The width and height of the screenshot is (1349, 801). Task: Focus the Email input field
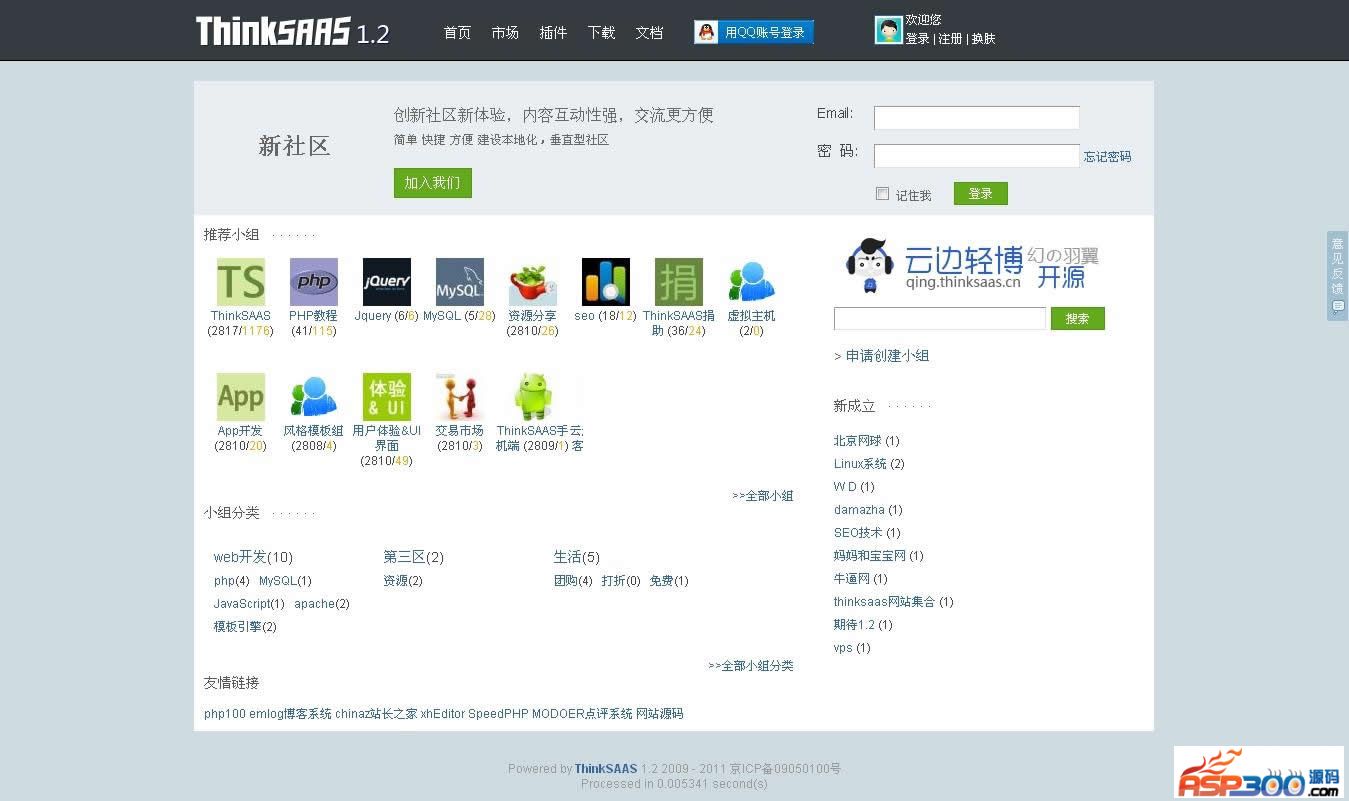(977, 118)
